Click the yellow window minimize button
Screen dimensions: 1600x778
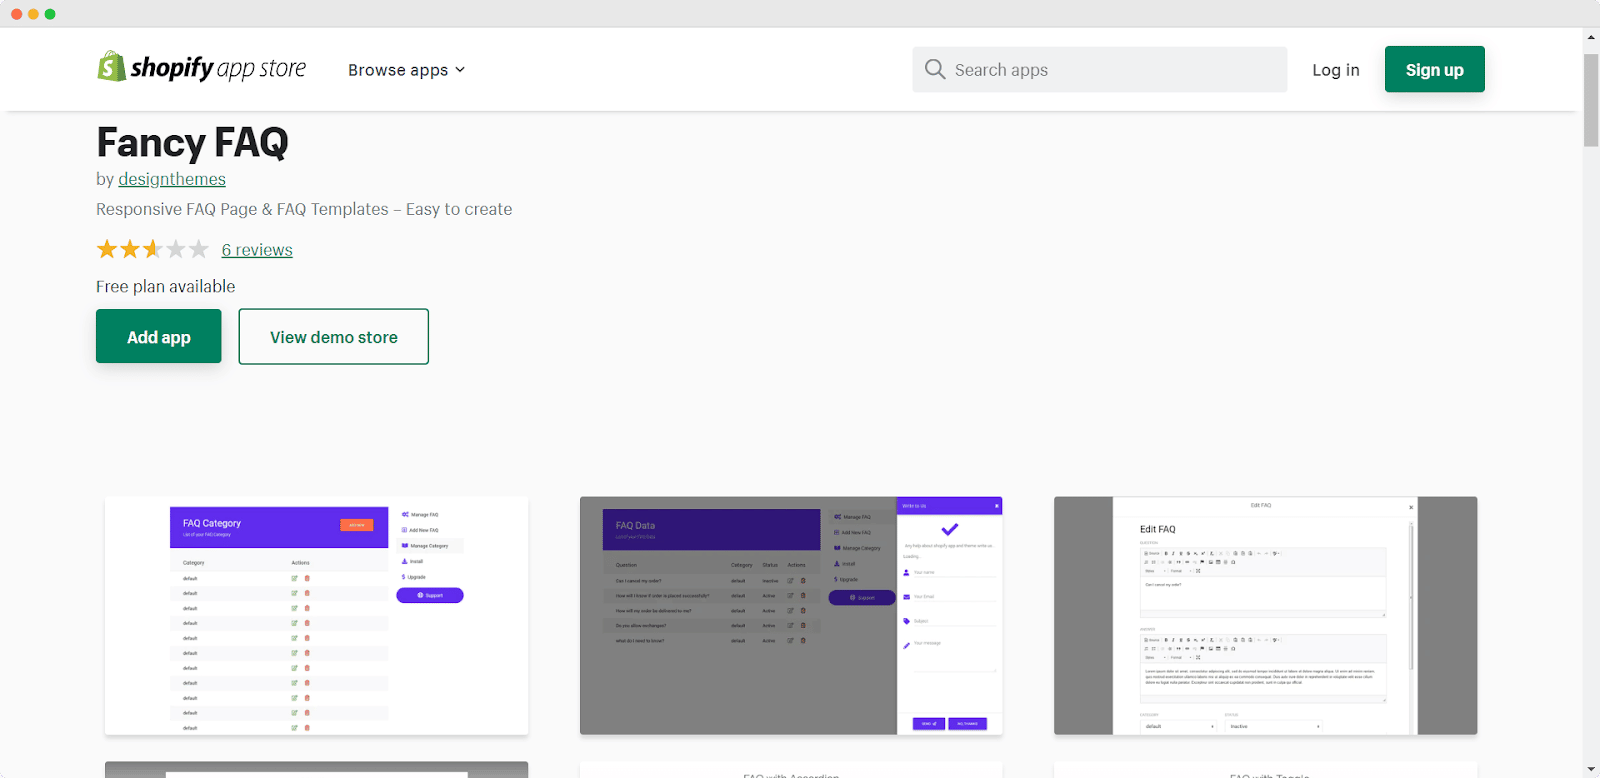click(x=33, y=14)
